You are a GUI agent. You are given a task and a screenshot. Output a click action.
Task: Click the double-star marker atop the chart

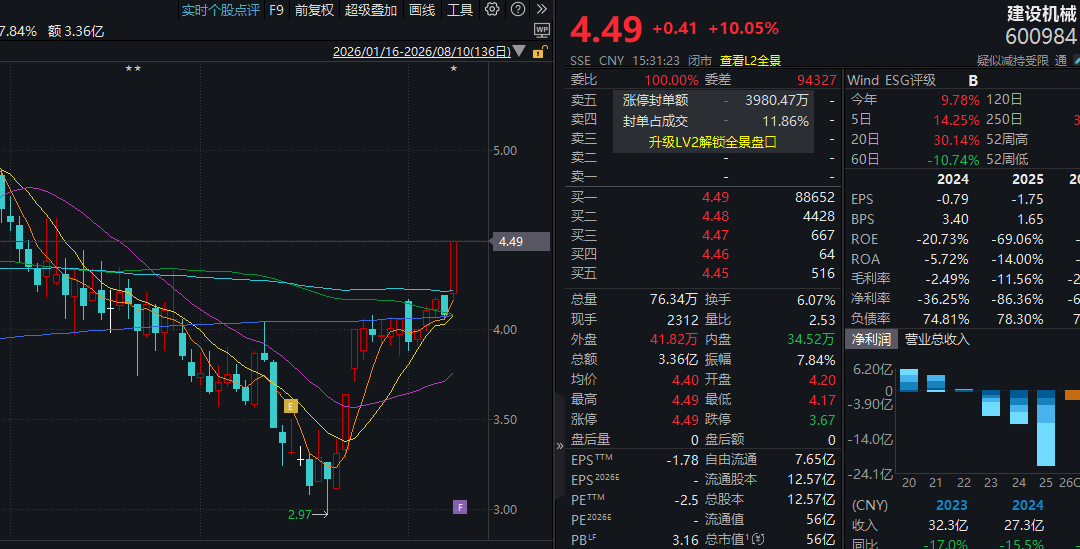pyautogui.click(x=133, y=69)
